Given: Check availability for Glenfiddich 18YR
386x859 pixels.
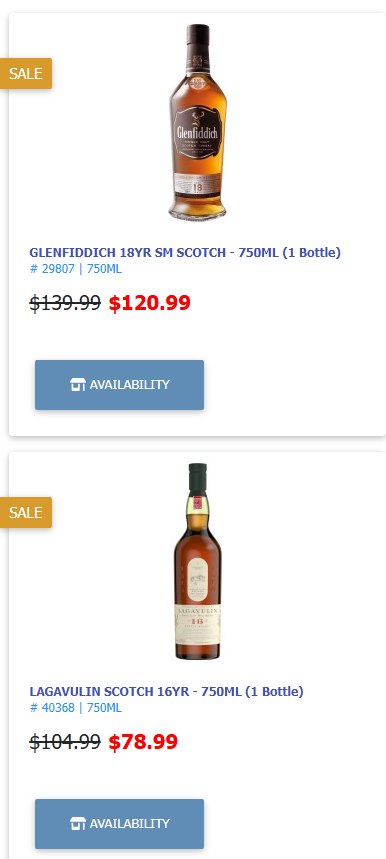Looking at the screenshot, I should point(119,385).
